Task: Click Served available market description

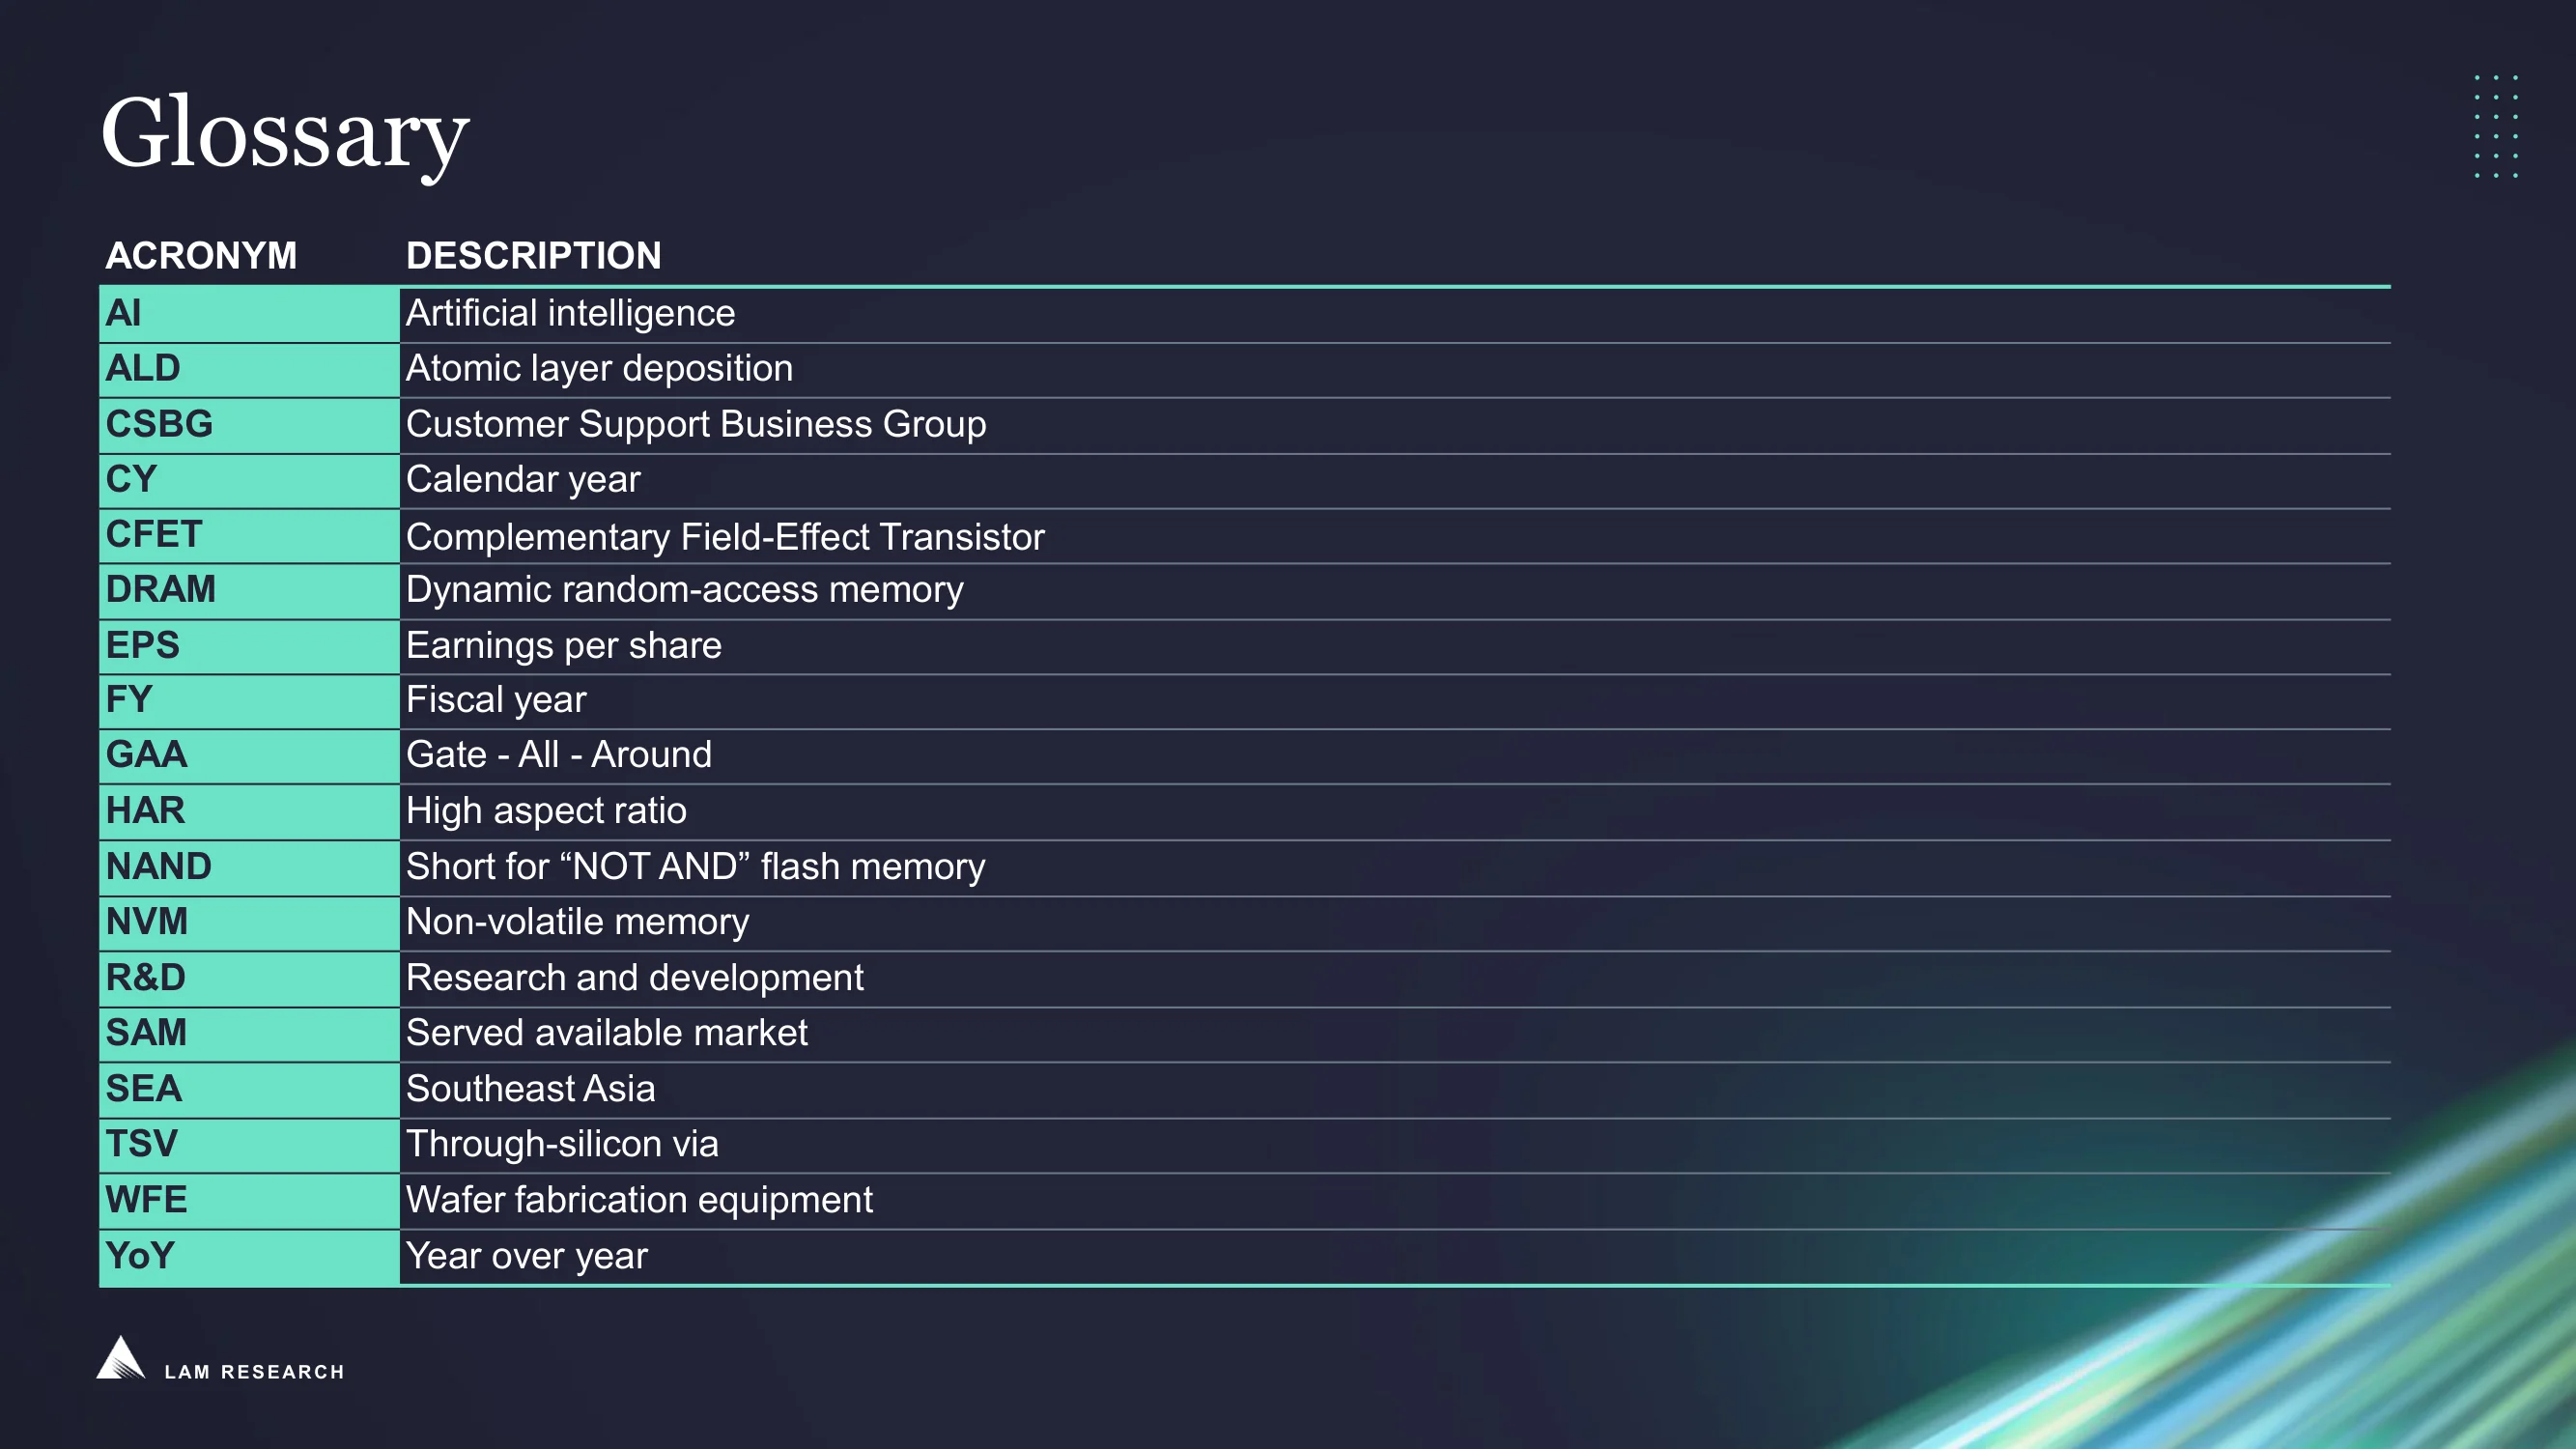Action: click(607, 1033)
